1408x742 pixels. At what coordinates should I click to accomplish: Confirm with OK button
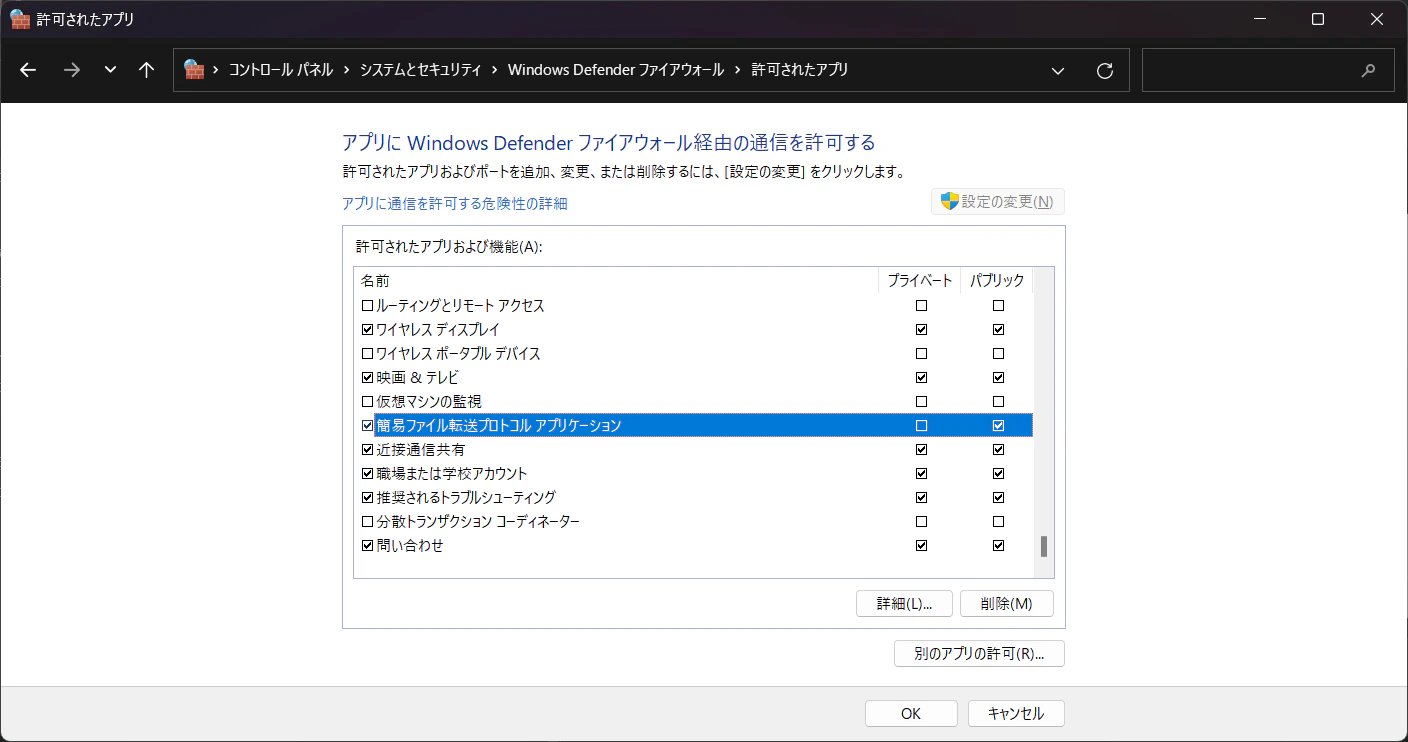point(911,713)
